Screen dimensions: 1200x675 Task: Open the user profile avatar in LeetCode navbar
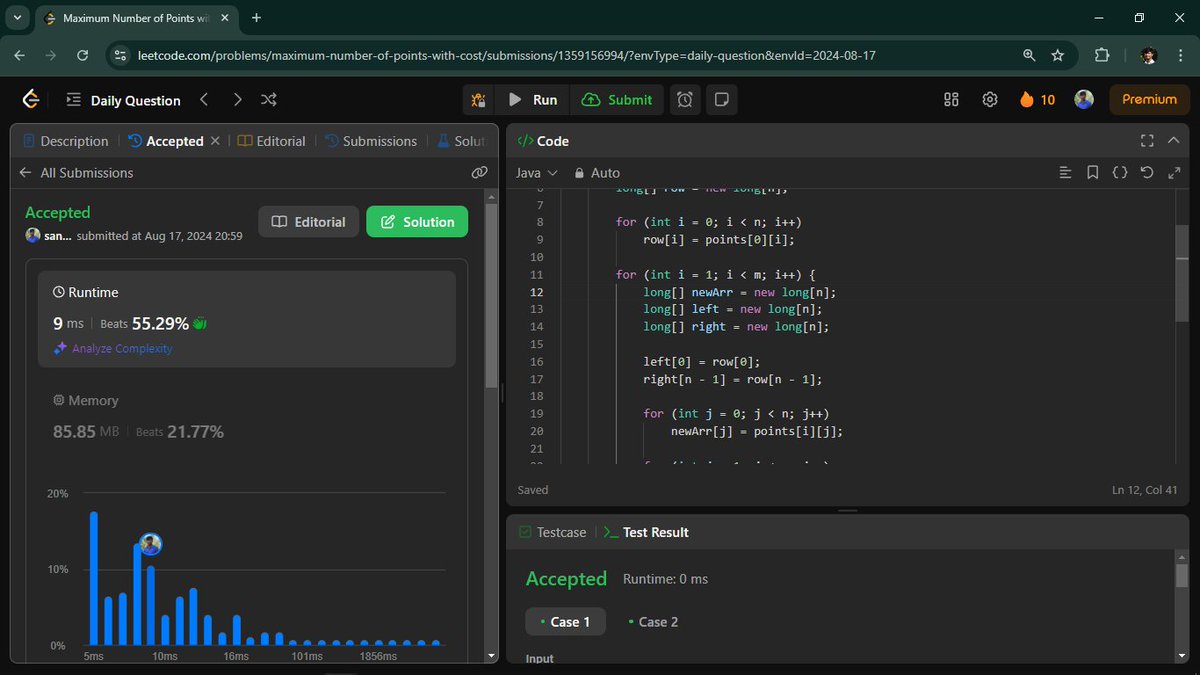pos(1084,99)
